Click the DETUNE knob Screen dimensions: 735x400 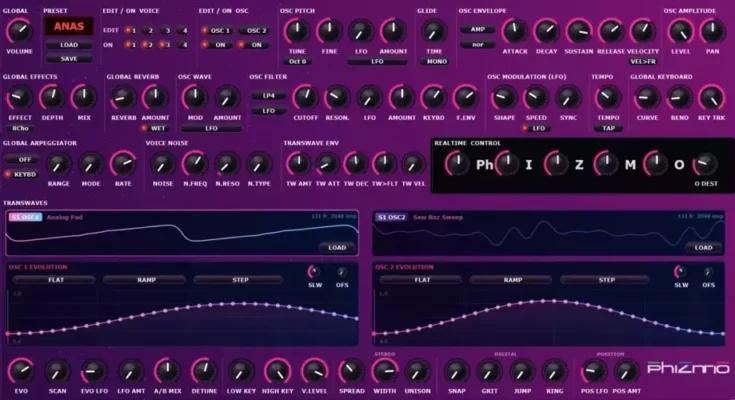tap(204, 371)
